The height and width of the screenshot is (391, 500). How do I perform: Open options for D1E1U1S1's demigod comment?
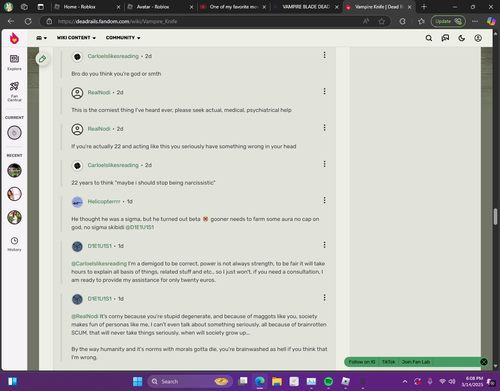(324, 245)
